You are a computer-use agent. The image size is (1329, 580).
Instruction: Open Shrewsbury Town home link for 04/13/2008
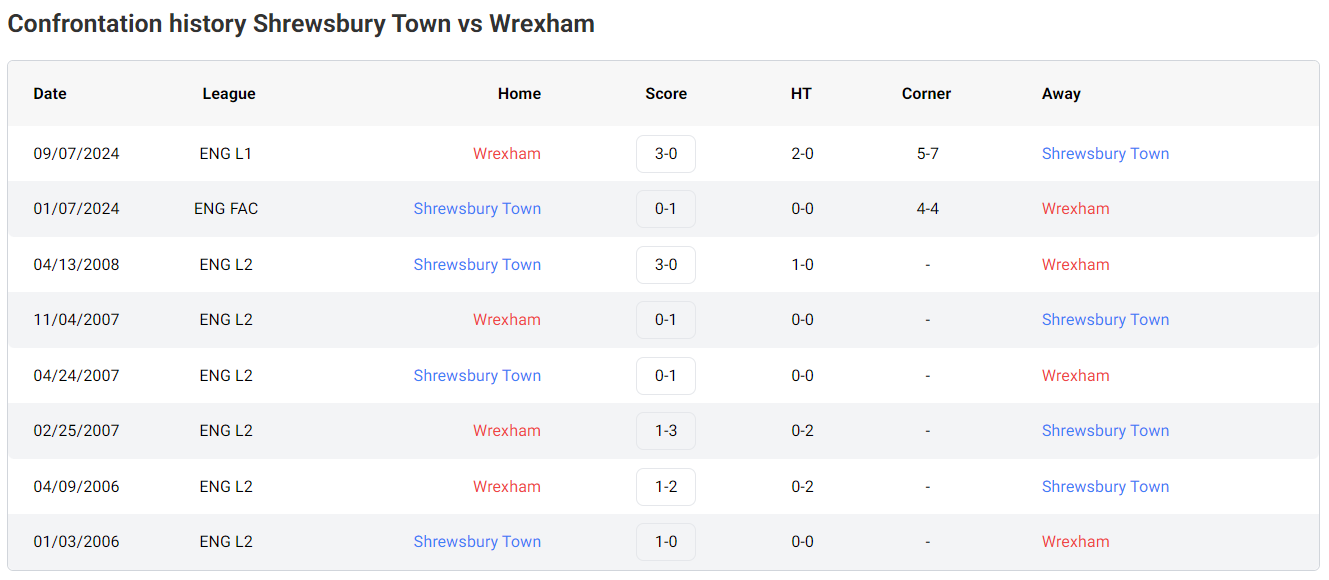point(477,265)
